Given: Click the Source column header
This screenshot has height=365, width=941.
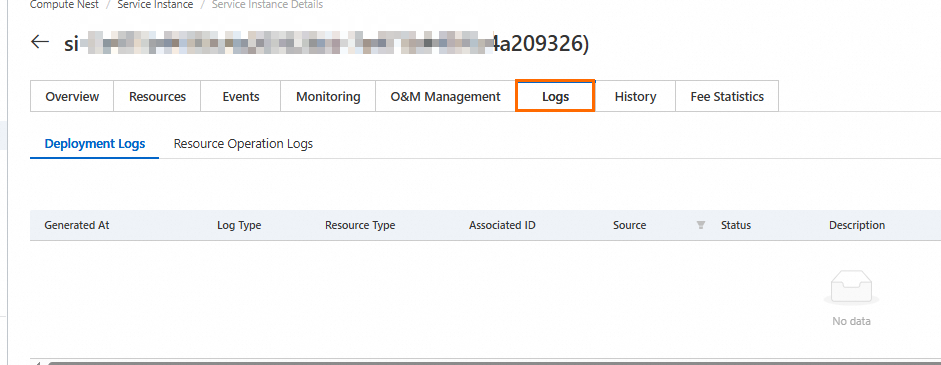Looking at the screenshot, I should (x=630, y=226).
